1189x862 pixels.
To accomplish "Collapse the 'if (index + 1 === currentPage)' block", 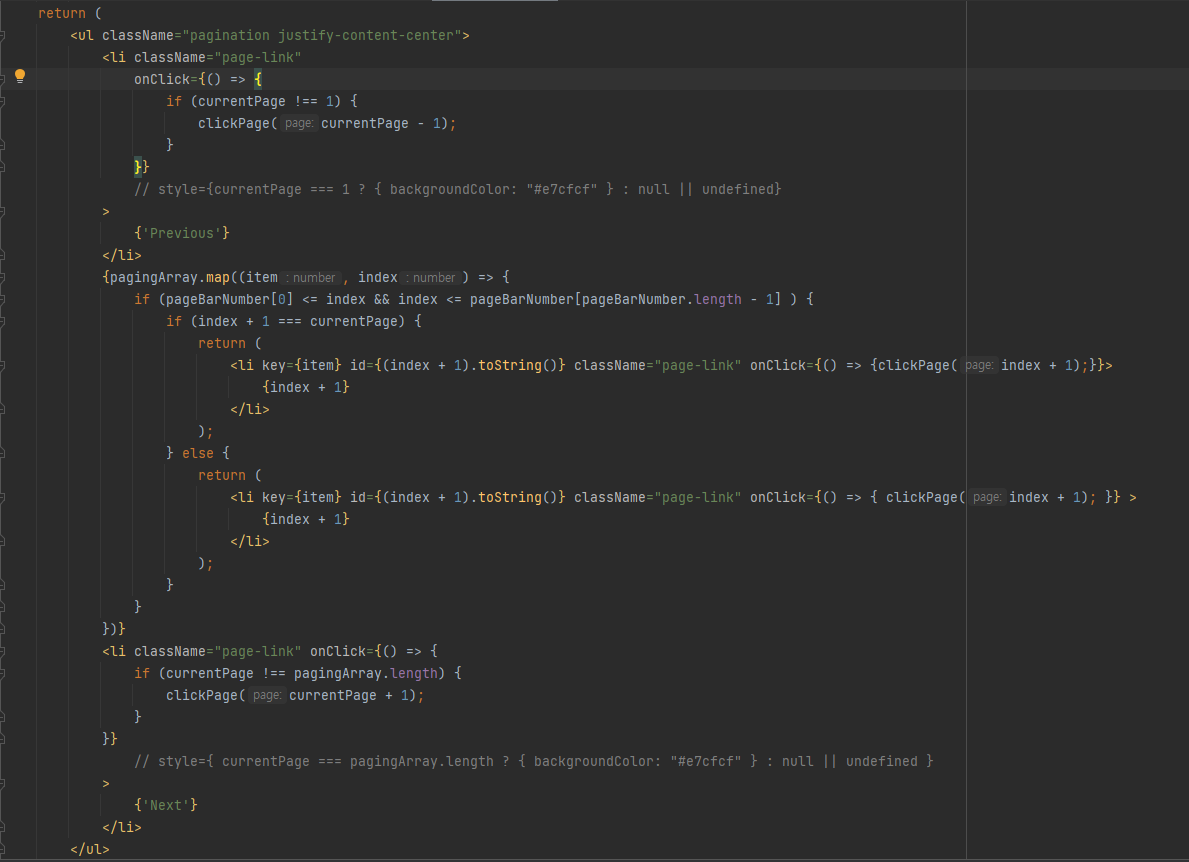I will pyautogui.click(x=2, y=321).
